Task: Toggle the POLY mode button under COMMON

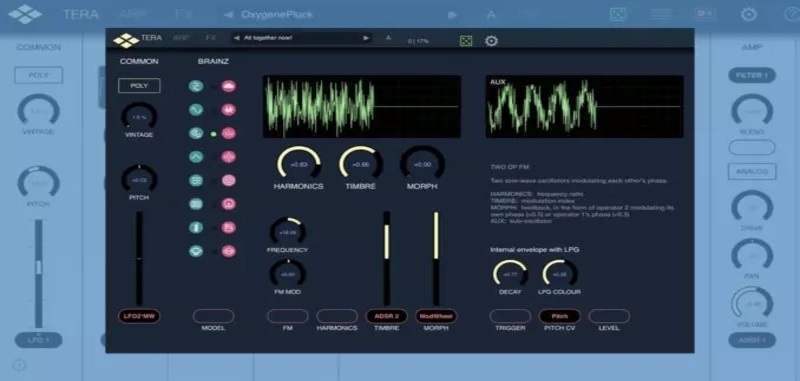Action: 139,86
